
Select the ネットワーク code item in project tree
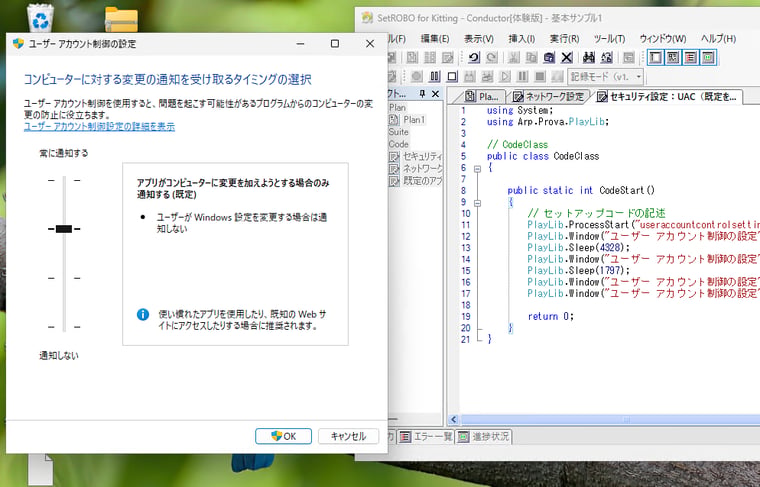point(422,169)
